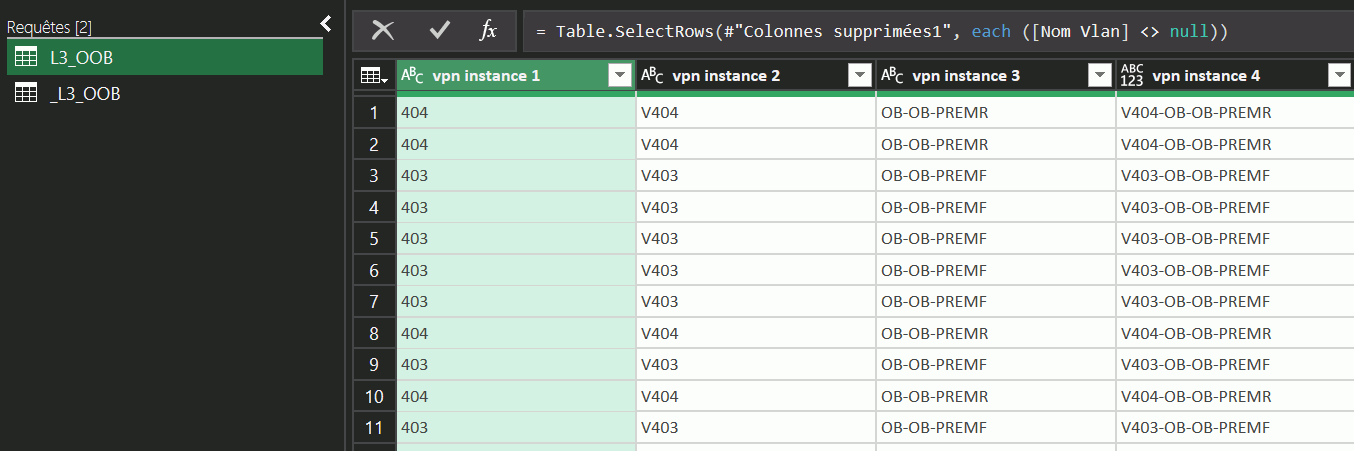Click cell V404-OB-OB-PREMR in row 1

click(1196, 113)
